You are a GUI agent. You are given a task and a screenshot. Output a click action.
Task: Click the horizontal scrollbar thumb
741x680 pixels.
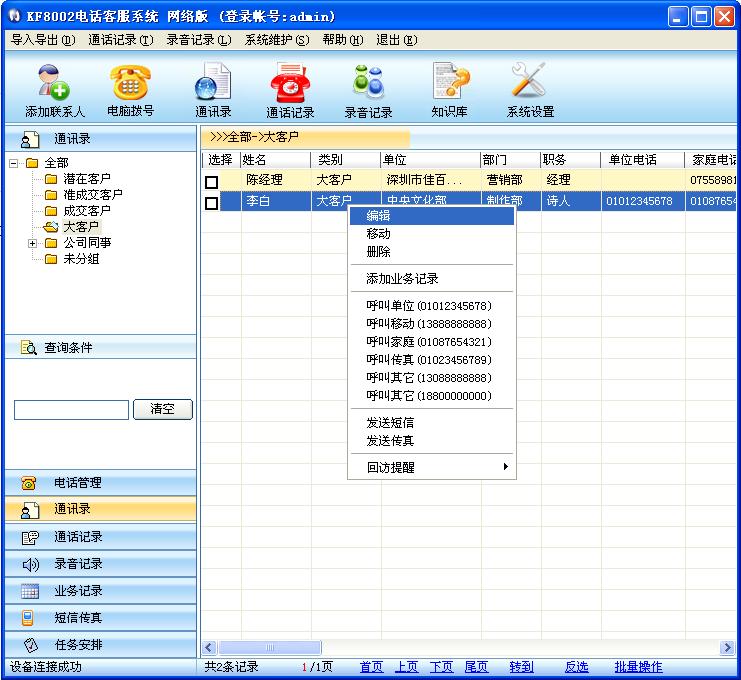click(270, 647)
